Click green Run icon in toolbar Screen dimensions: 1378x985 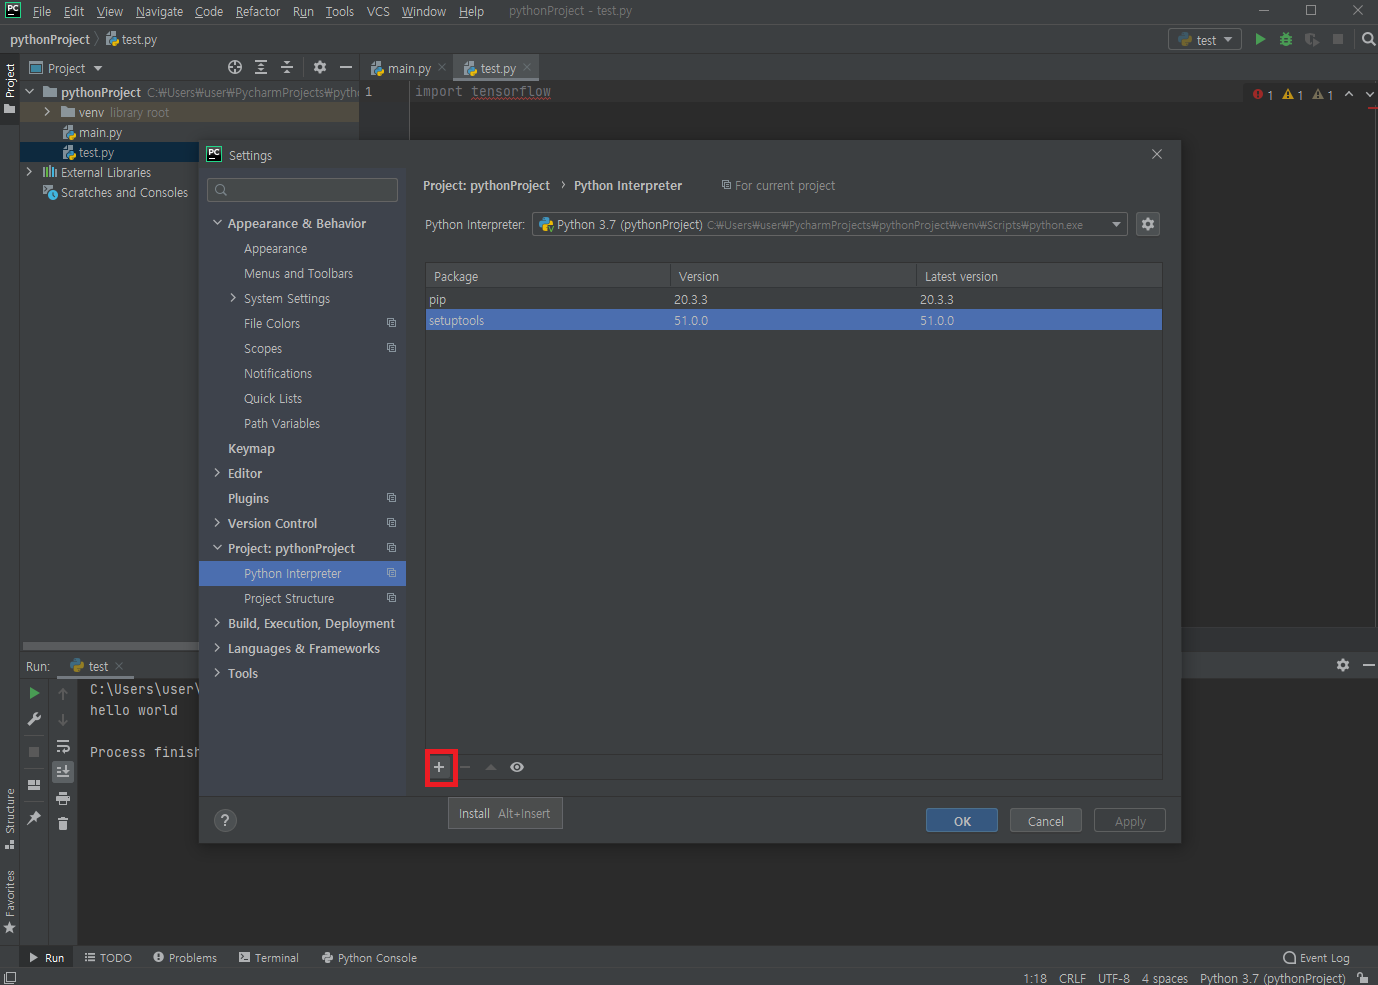click(x=1260, y=39)
